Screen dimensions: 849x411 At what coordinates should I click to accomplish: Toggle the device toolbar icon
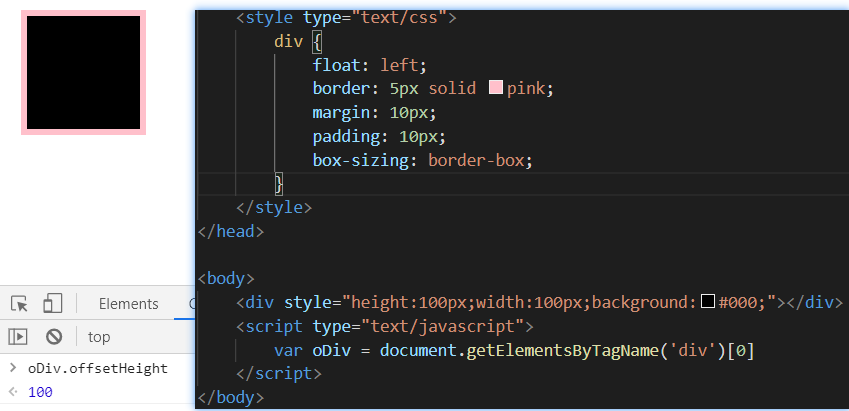[53, 303]
